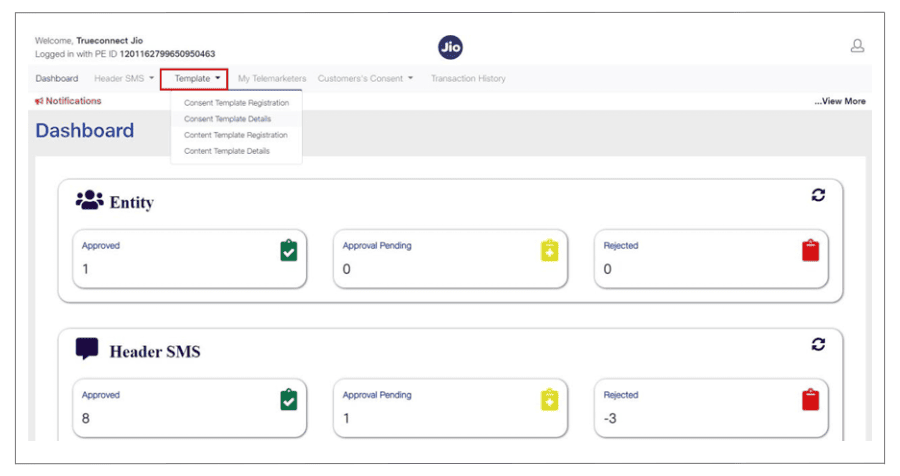Viewport: 900px width, 476px height.
Task: Click the Header SMS Approved count 8
Action: tap(86, 419)
